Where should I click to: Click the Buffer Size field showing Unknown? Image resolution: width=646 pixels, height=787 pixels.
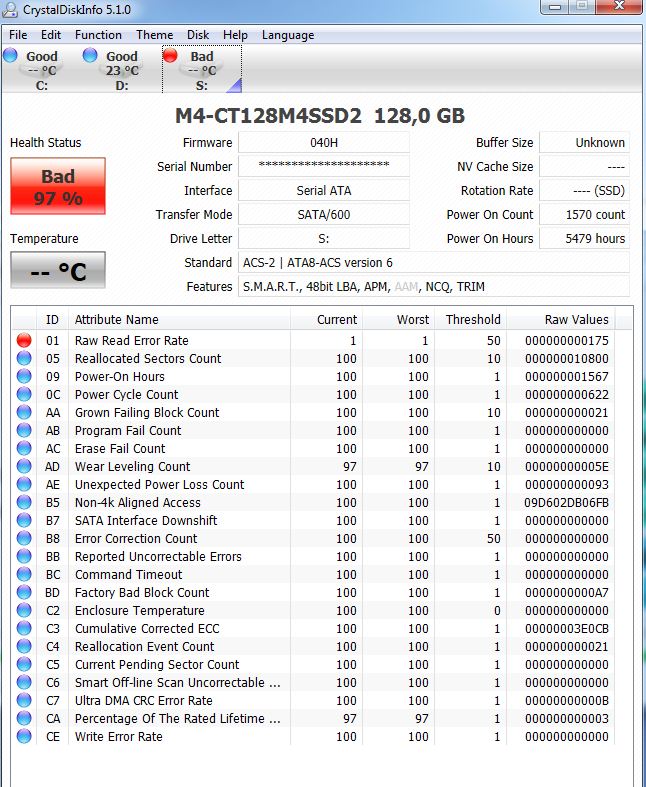coord(584,143)
